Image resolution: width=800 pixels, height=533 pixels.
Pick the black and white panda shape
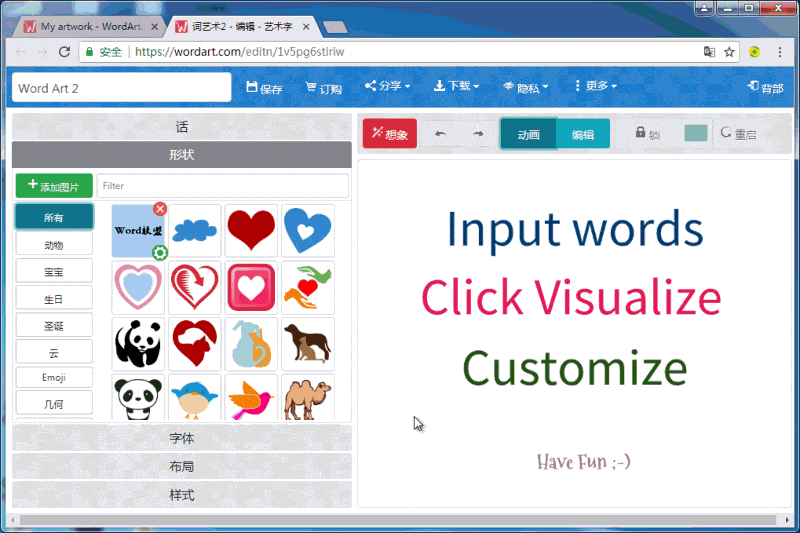tap(138, 344)
